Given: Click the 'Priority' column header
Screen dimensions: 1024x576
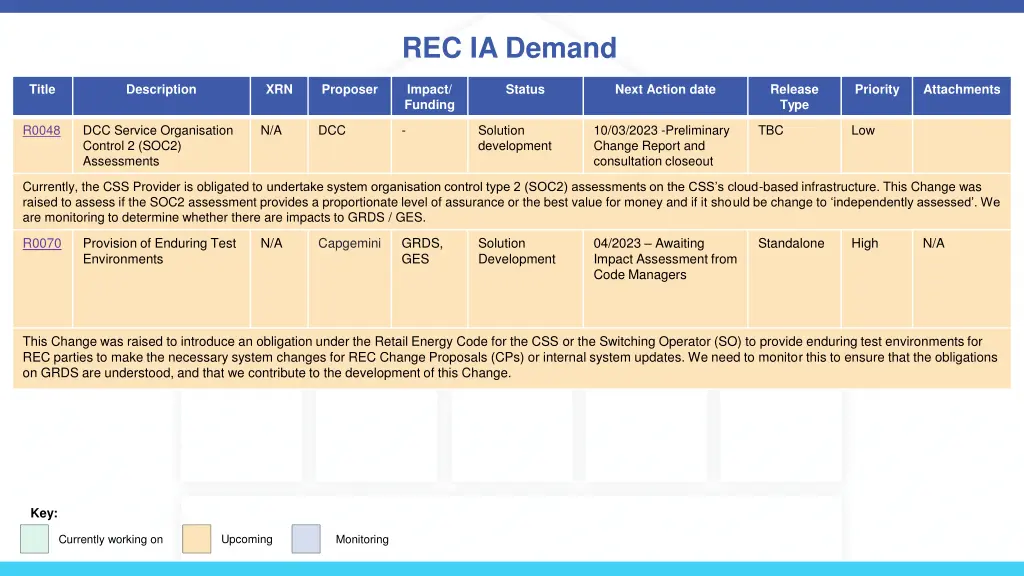Looking at the screenshot, I should point(877,96).
